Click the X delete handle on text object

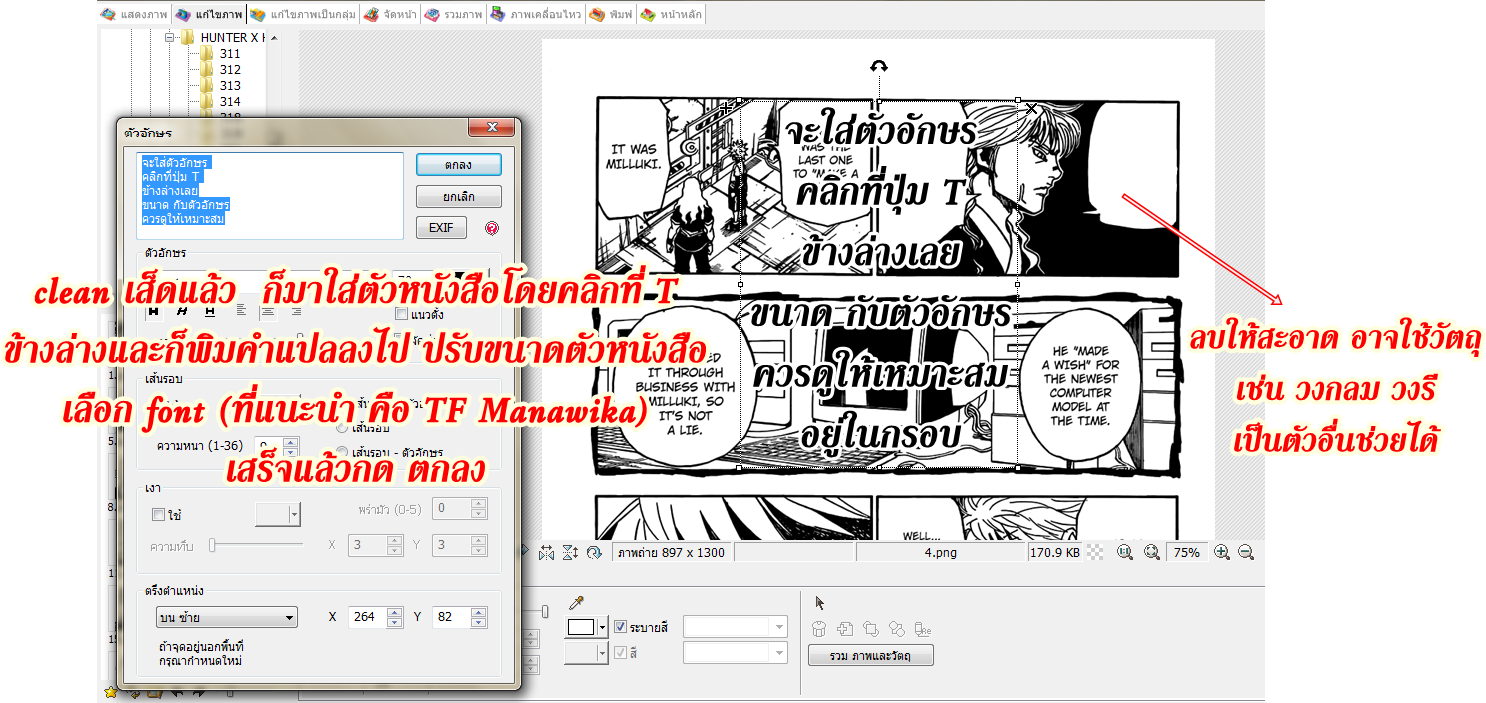click(x=1031, y=108)
